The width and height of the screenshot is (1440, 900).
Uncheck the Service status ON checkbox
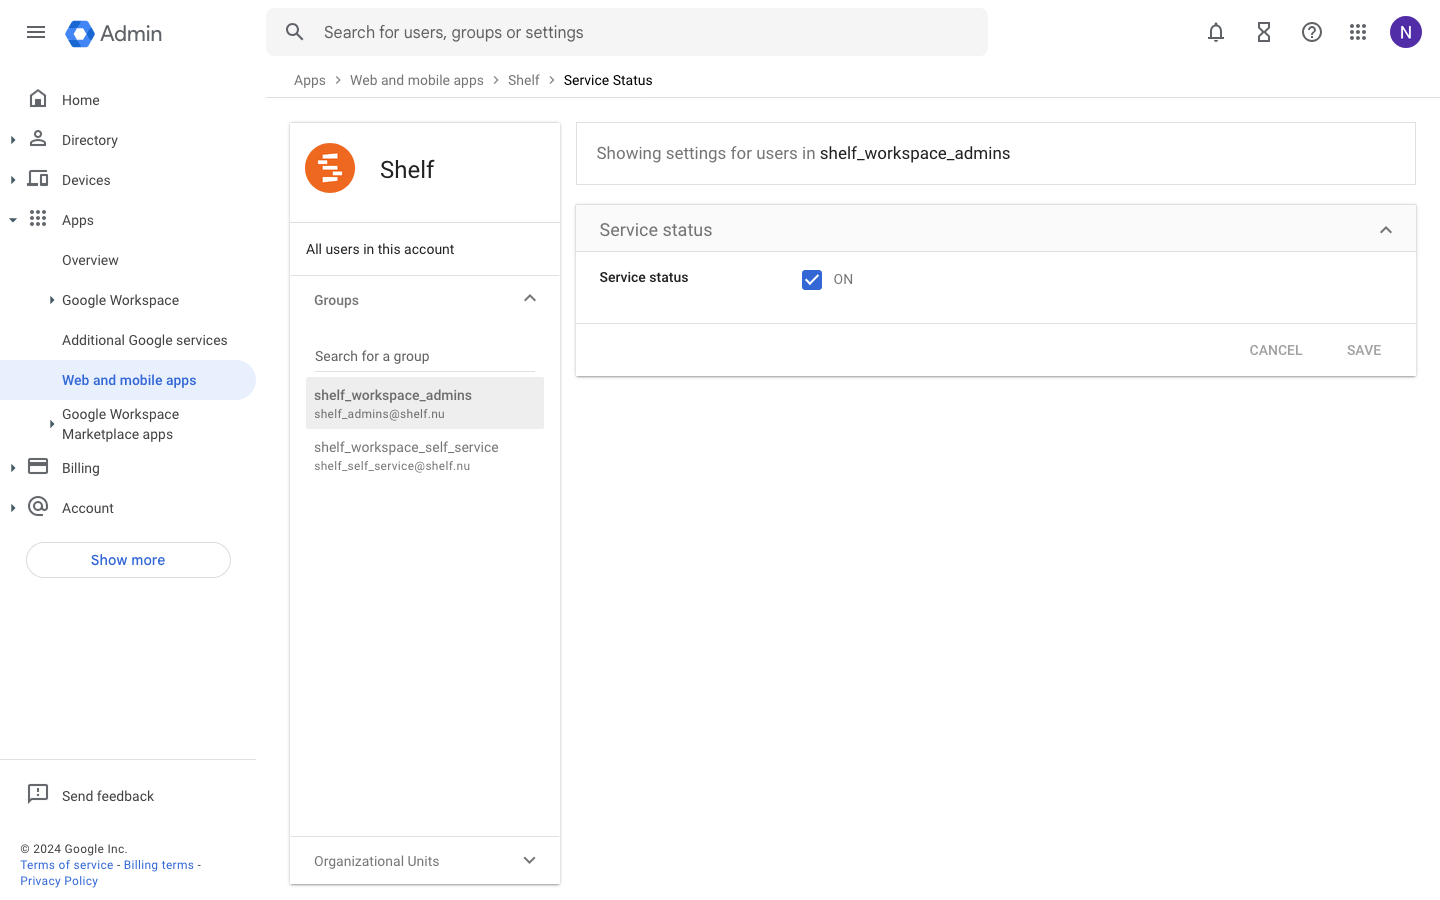pos(812,280)
